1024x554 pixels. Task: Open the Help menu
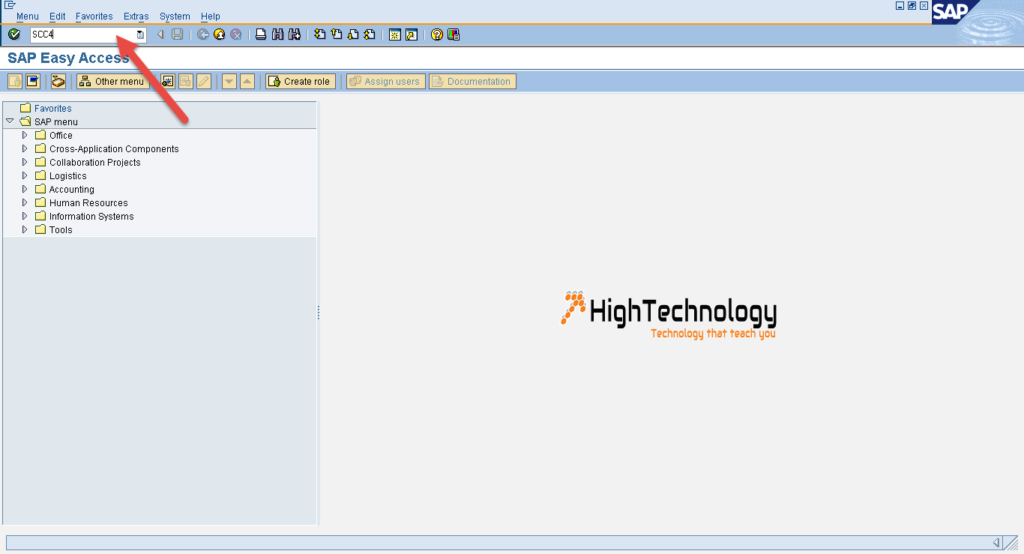(210, 16)
